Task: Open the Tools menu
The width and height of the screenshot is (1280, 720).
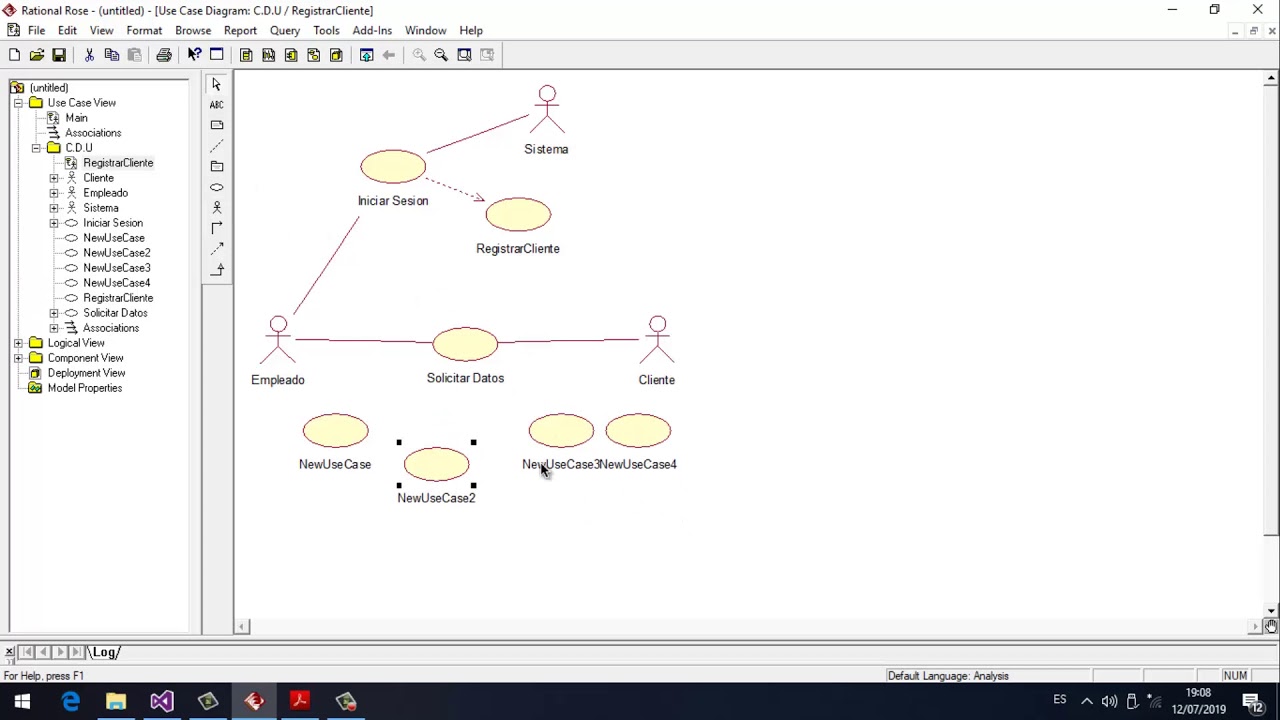Action: 326,30
